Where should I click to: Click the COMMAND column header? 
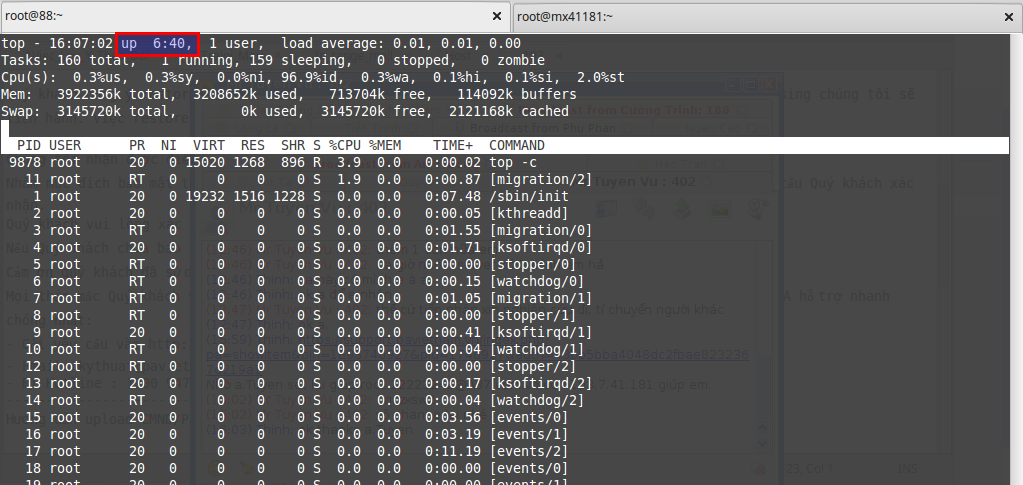click(517, 146)
